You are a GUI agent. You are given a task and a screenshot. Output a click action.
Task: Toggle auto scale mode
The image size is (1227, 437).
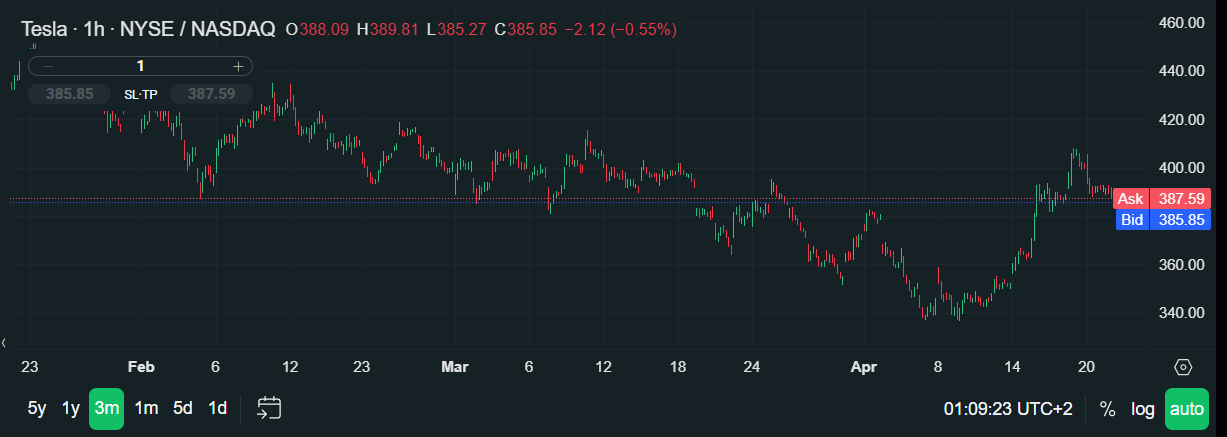coord(1187,409)
